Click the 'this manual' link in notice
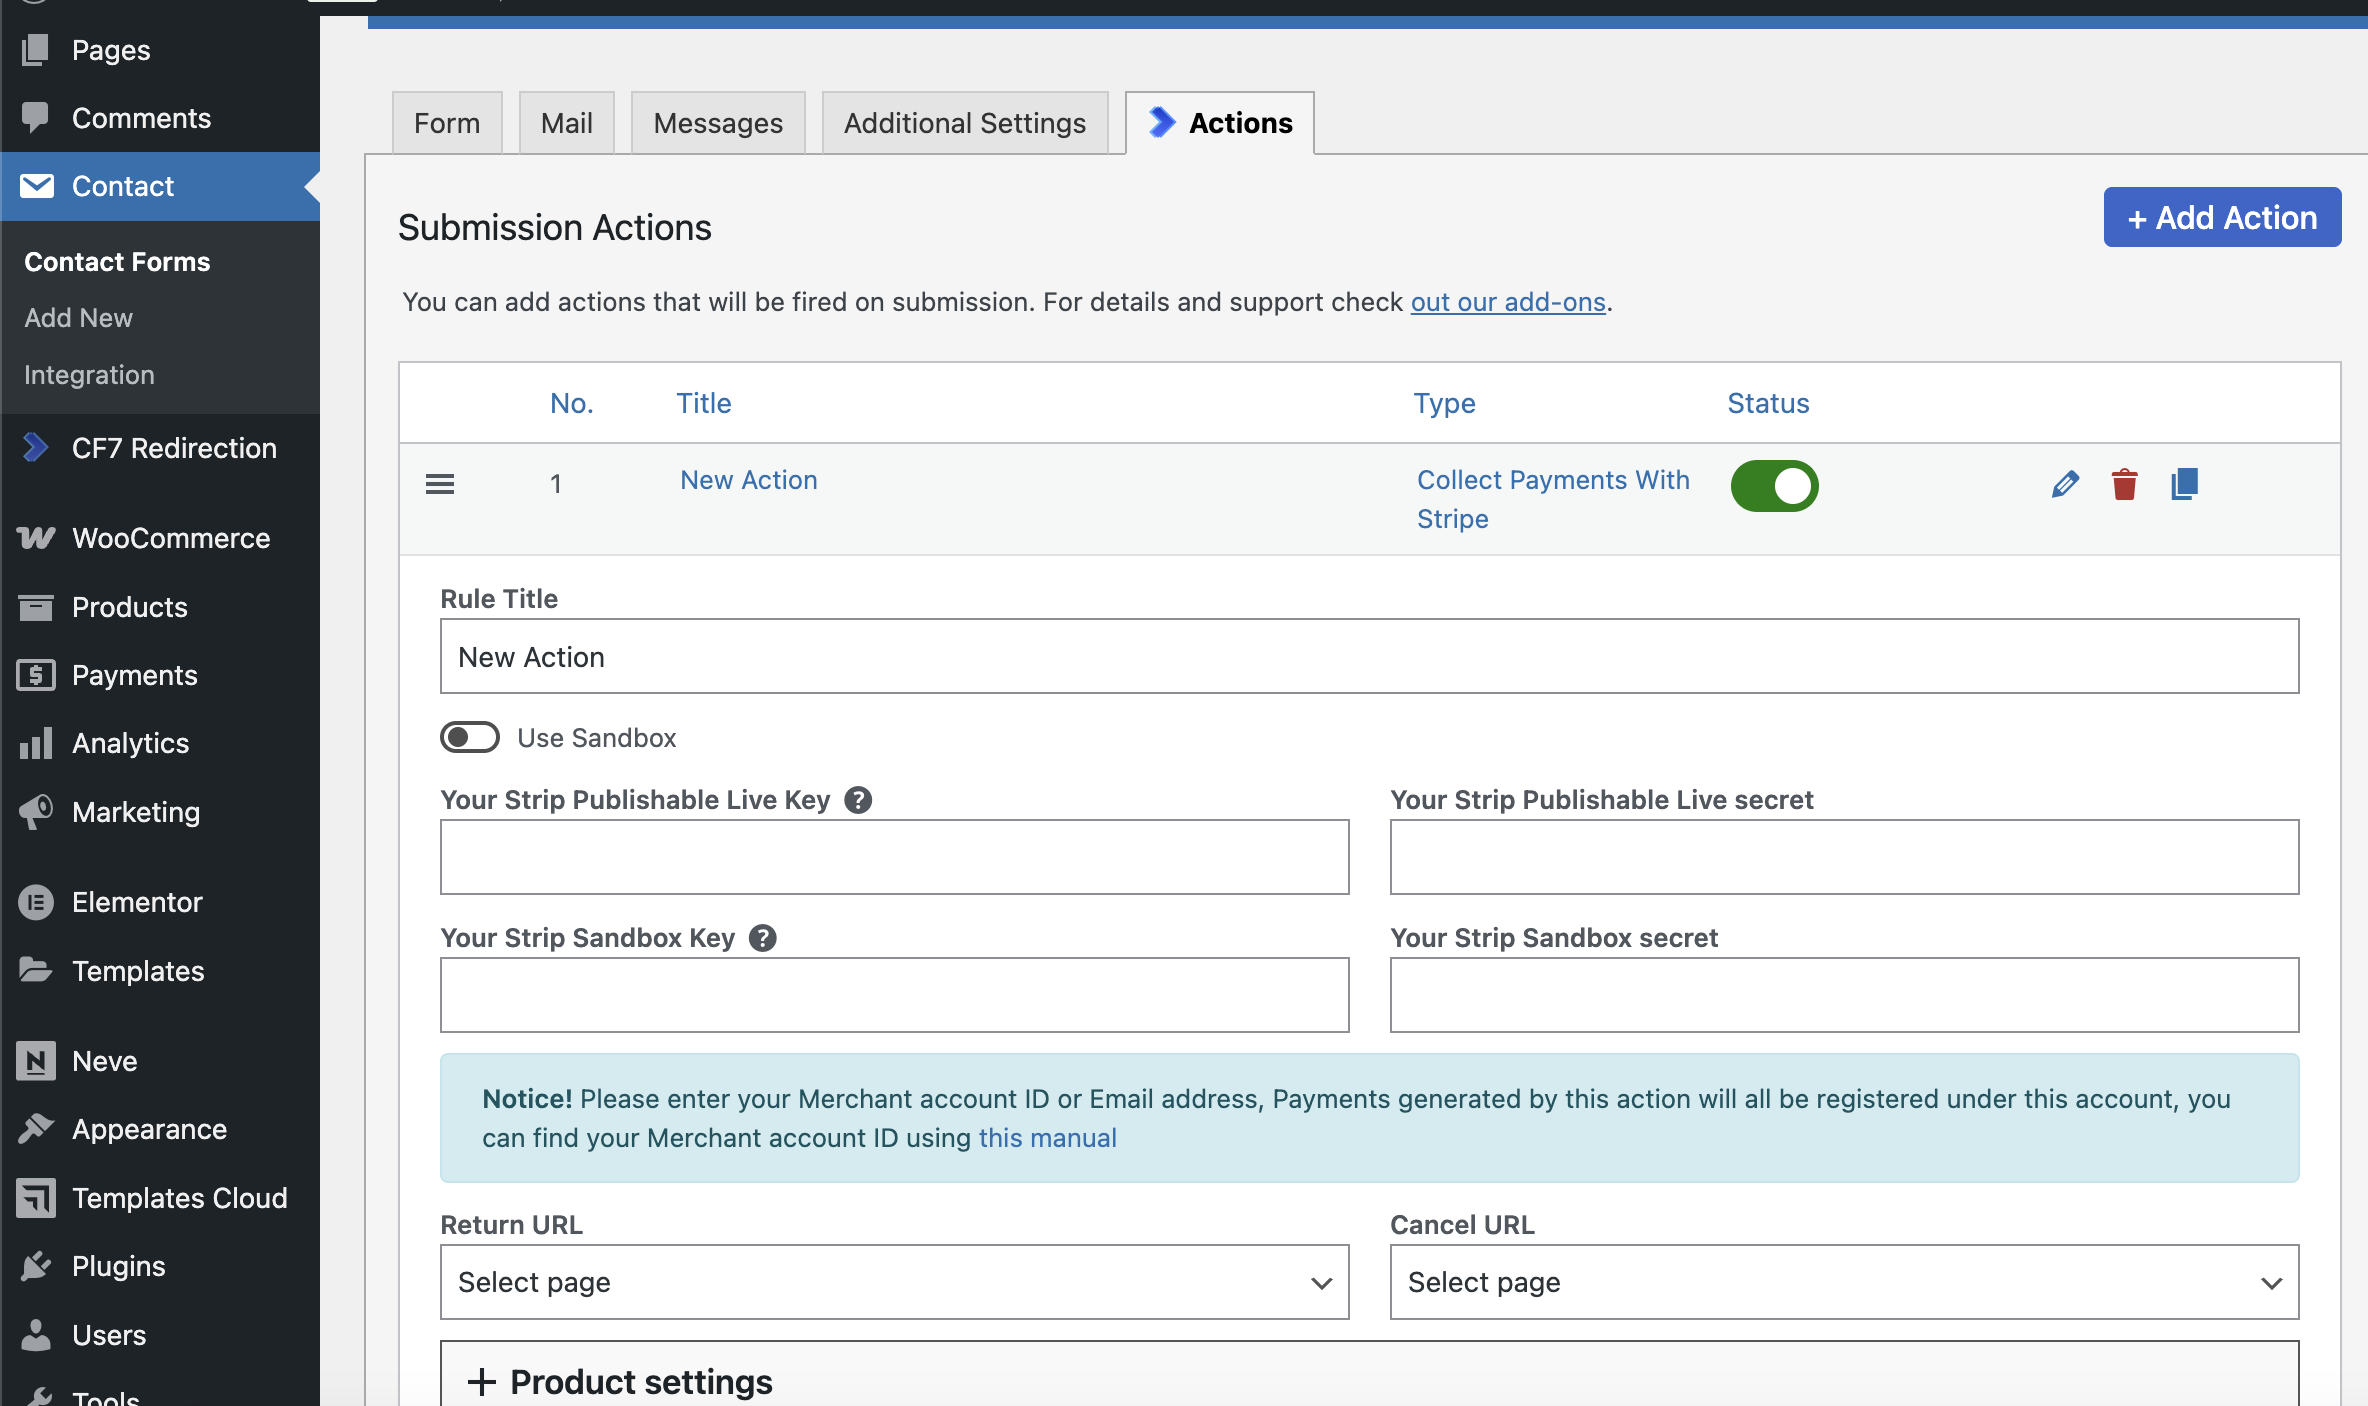This screenshot has height=1406, width=2368. point(1047,1138)
